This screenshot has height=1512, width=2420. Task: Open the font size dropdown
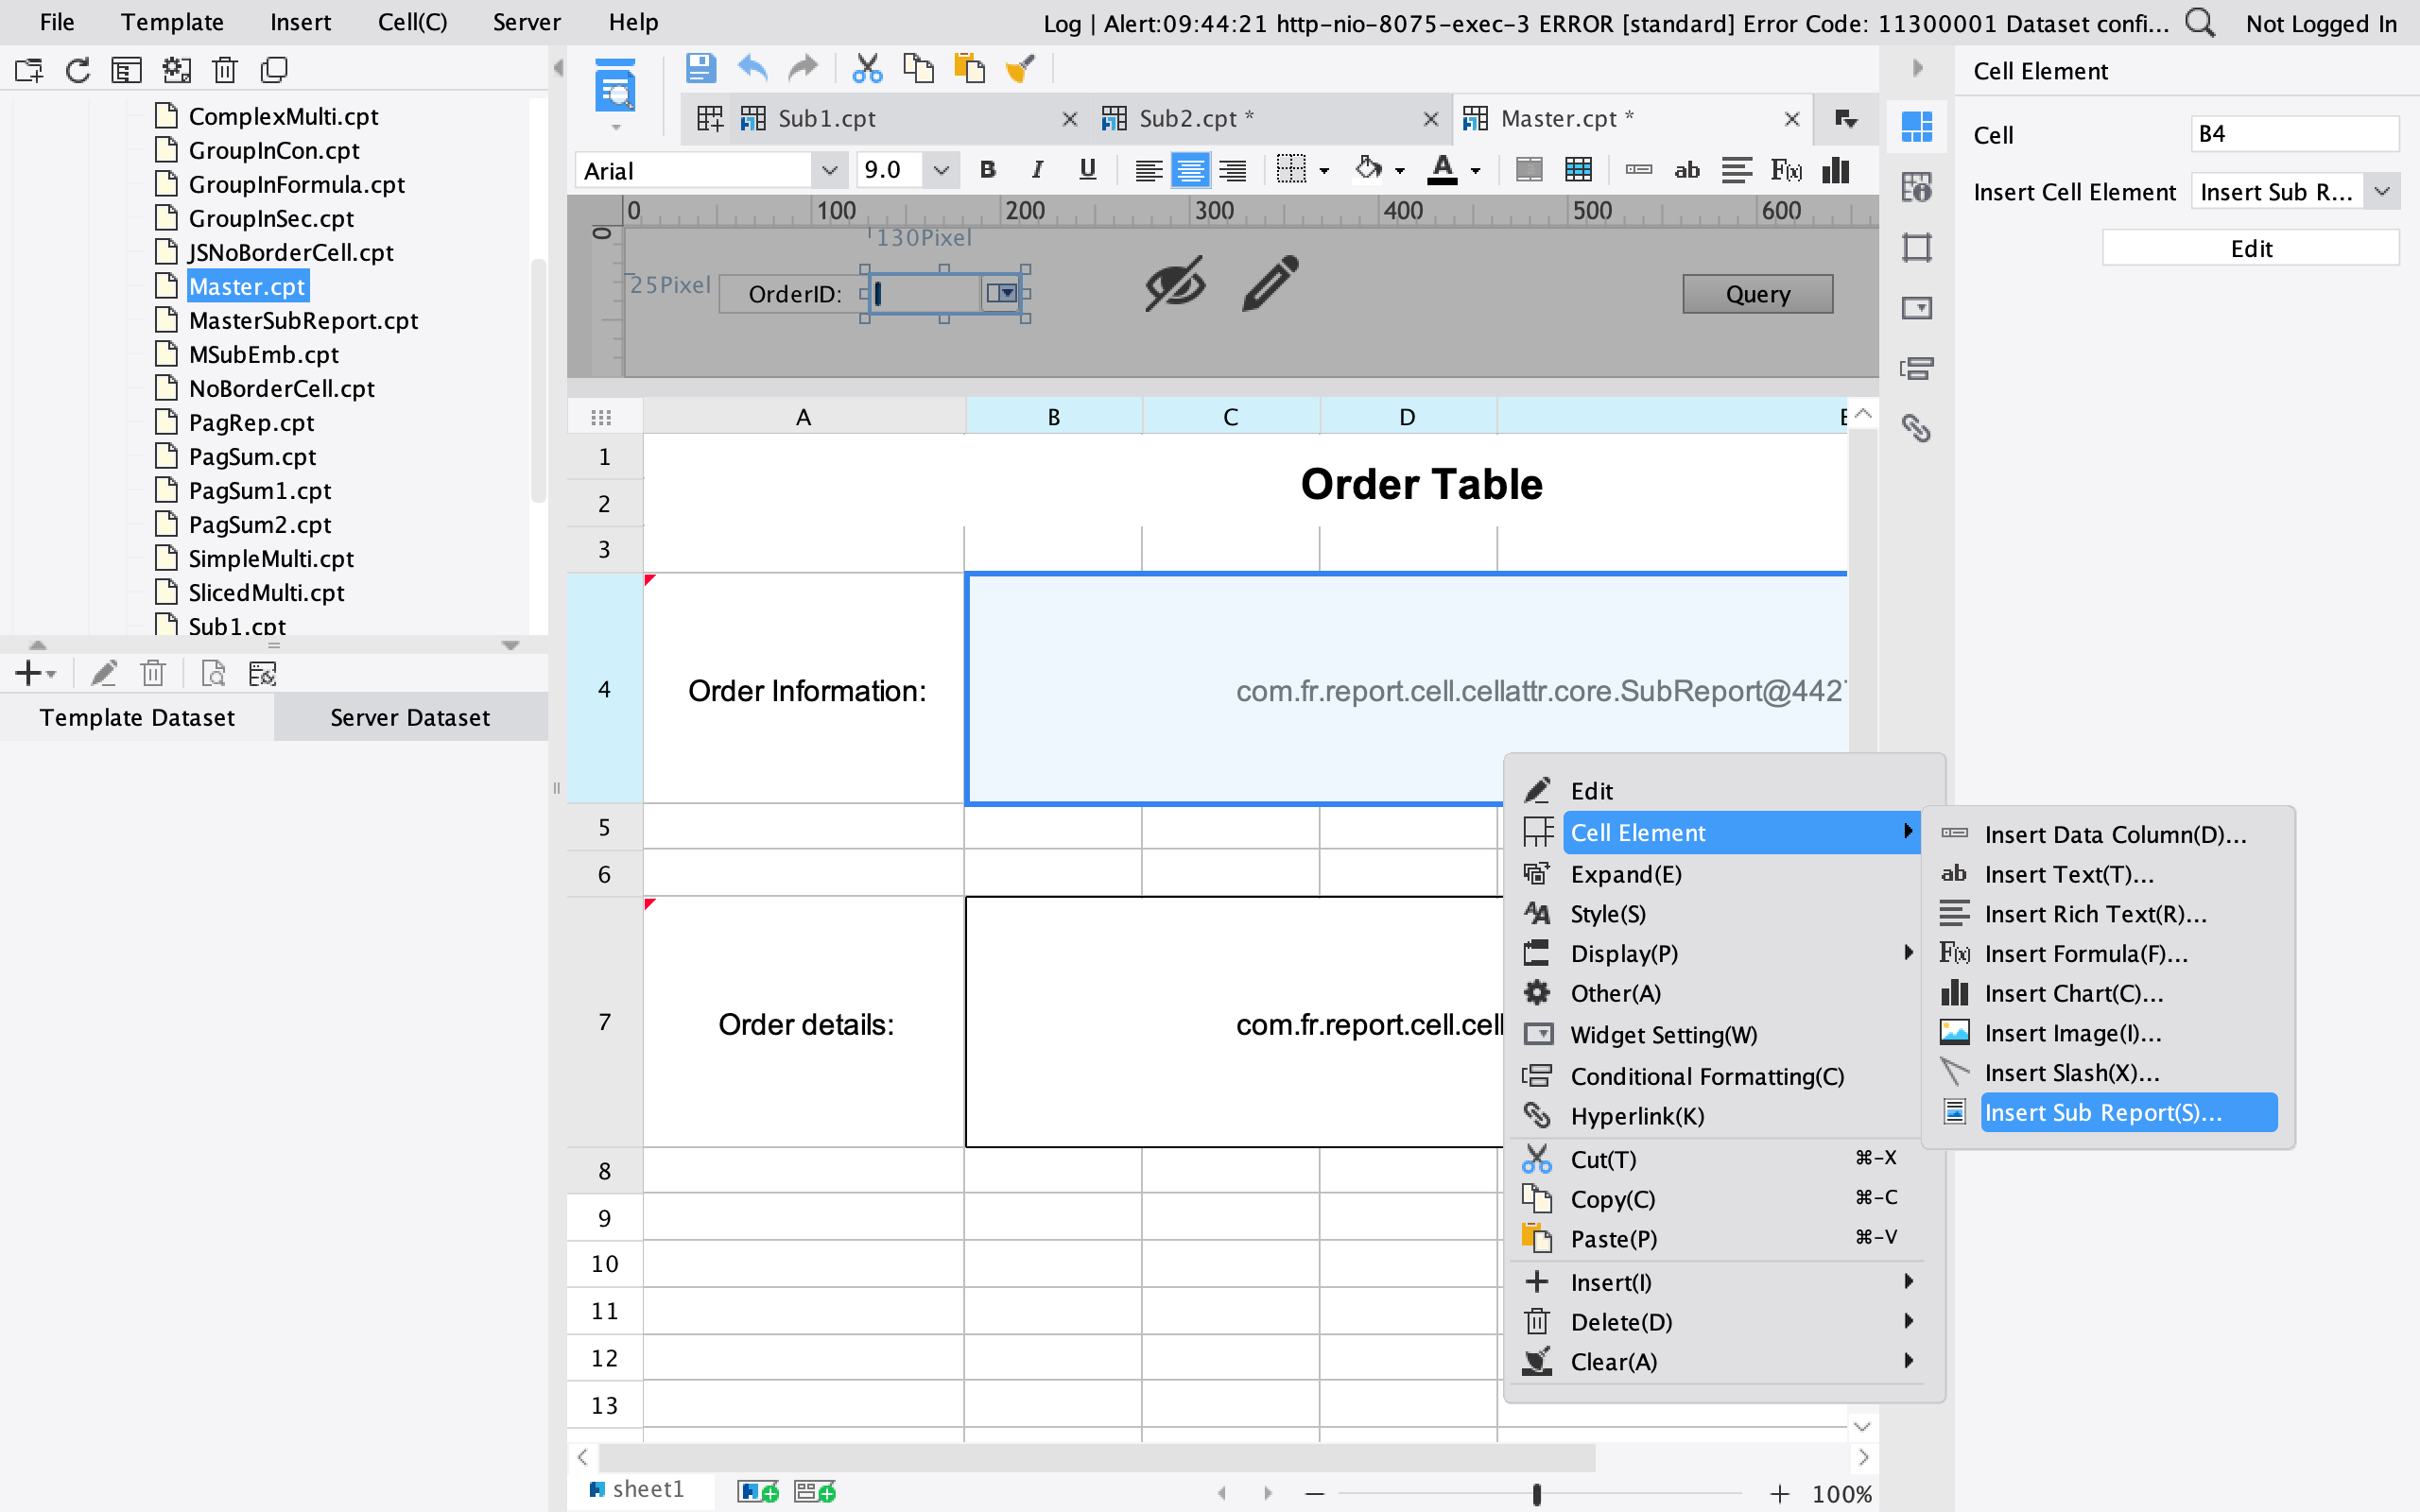tap(940, 170)
